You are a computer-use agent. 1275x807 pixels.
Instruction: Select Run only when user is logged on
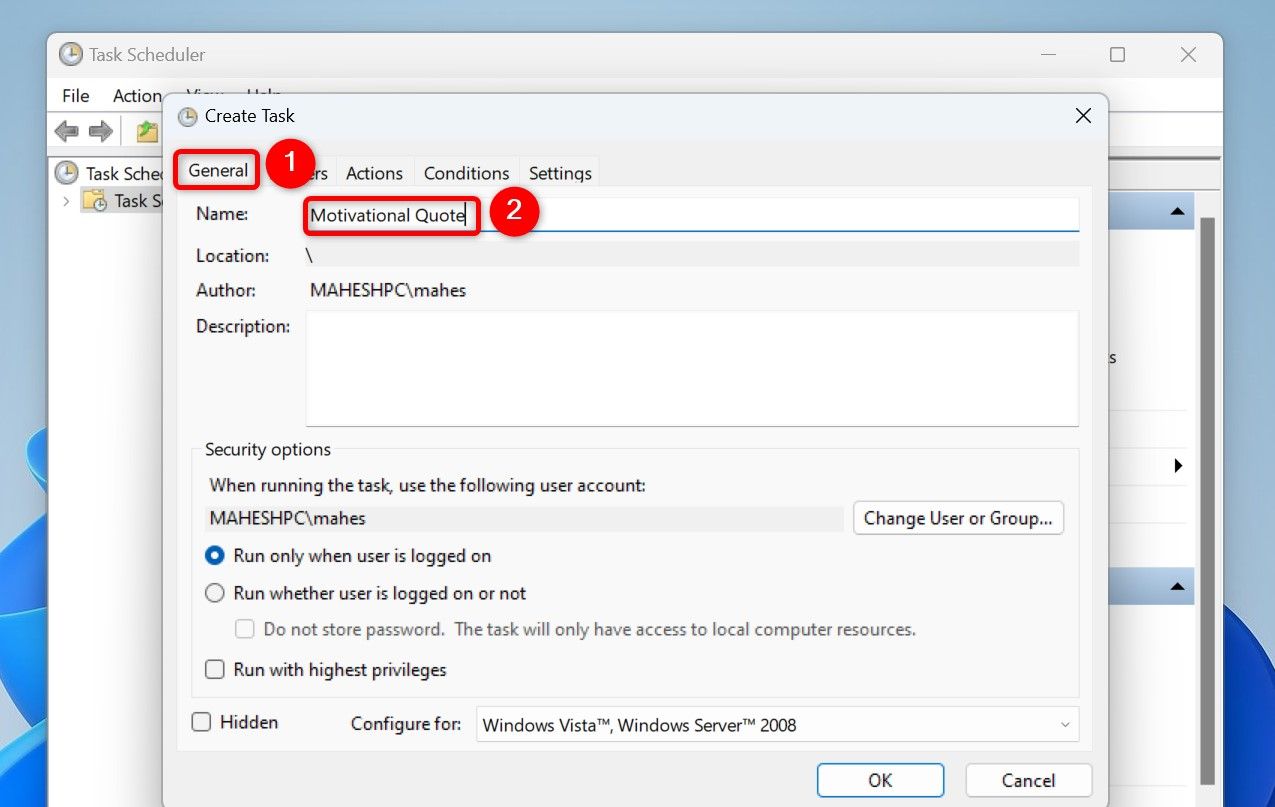pos(214,556)
